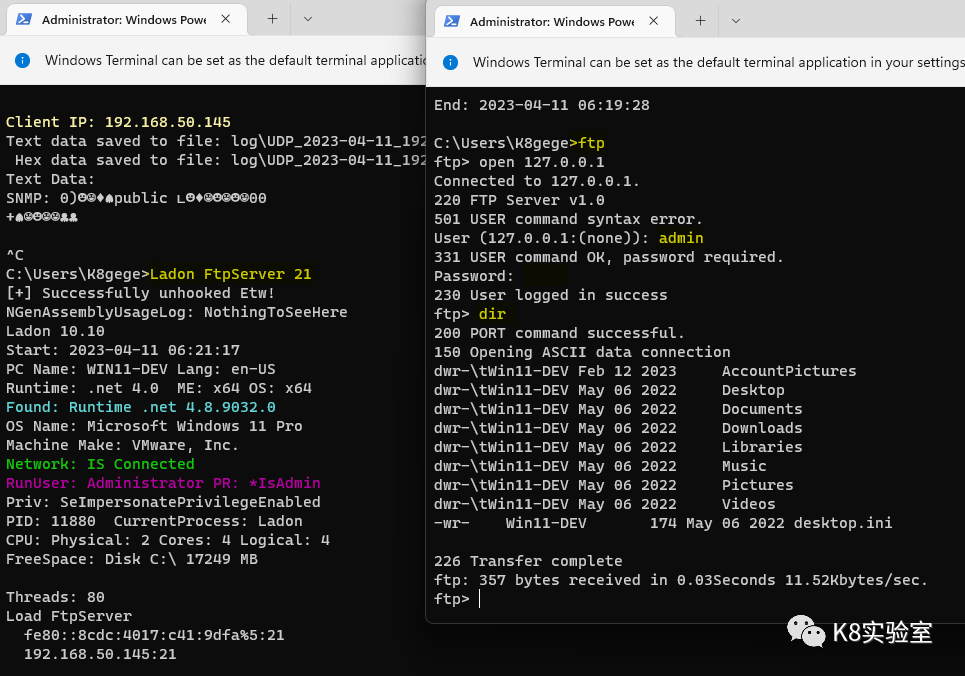Click the info icon in right window banner
The height and width of the screenshot is (676, 965).
[x=450, y=62]
